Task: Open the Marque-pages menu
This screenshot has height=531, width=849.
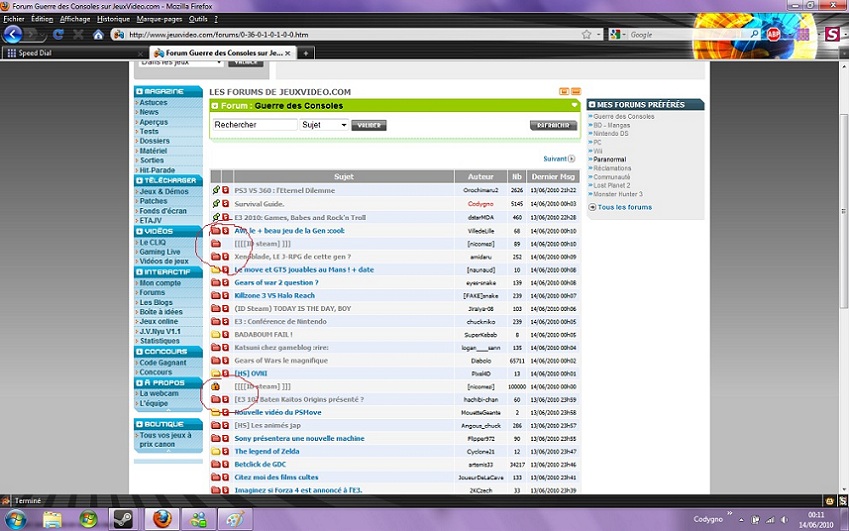Action: 159,19
